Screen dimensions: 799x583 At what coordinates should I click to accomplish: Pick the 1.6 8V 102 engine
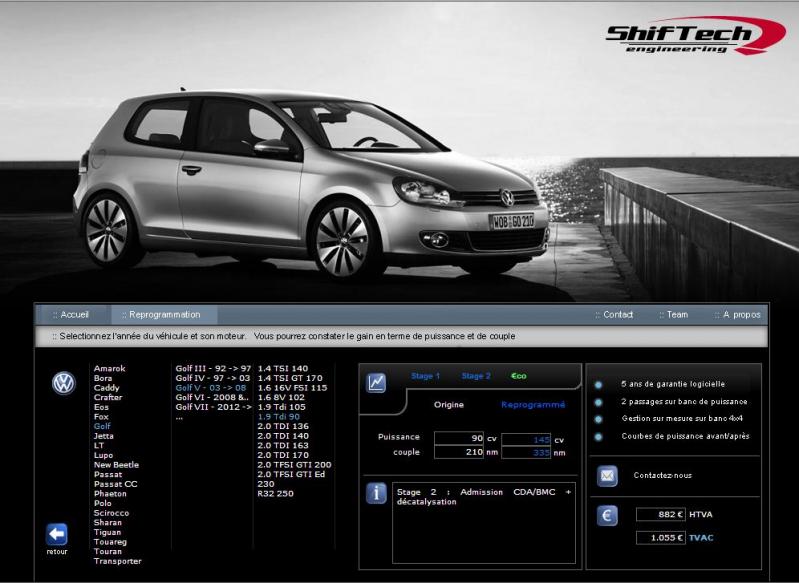tap(281, 398)
